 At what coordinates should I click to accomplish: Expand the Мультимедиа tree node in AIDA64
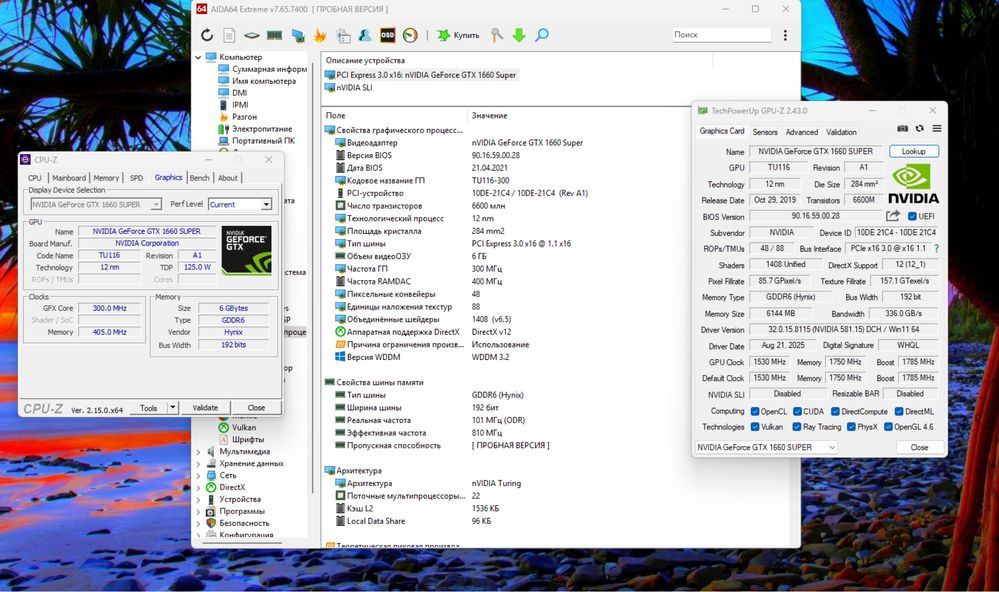[198, 452]
